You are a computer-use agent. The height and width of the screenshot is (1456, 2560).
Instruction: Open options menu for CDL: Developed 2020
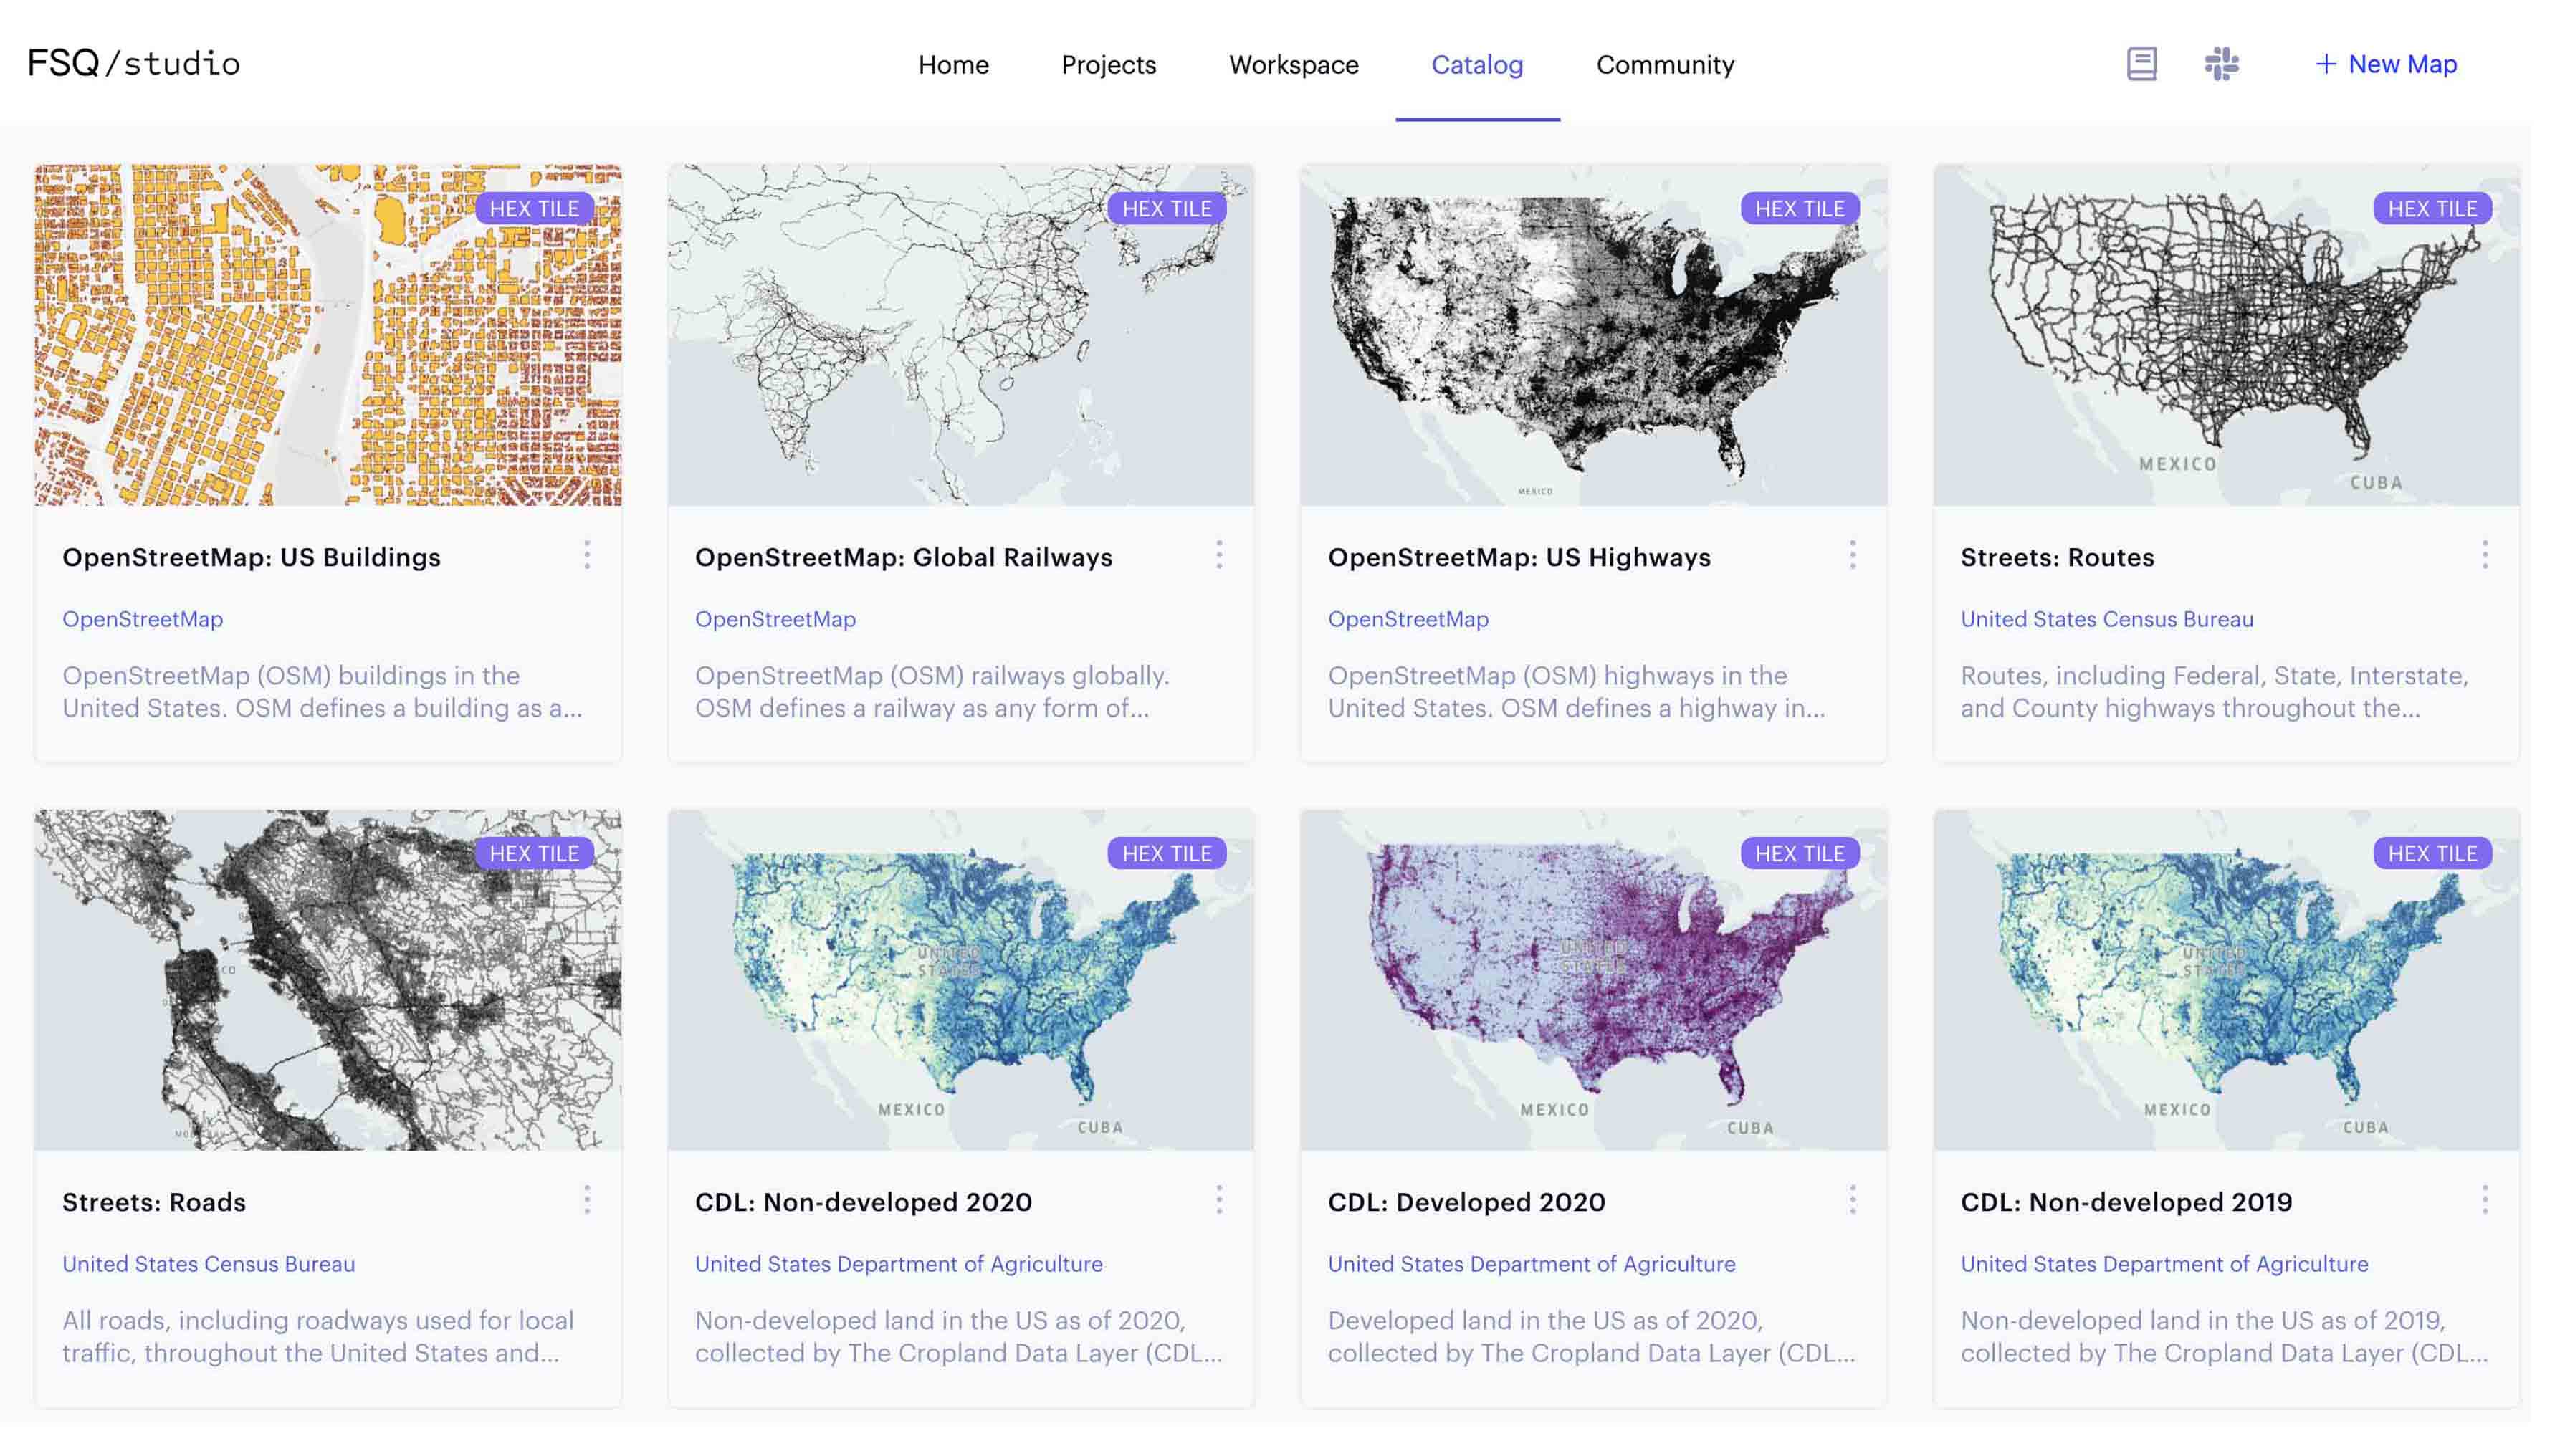(1852, 1200)
